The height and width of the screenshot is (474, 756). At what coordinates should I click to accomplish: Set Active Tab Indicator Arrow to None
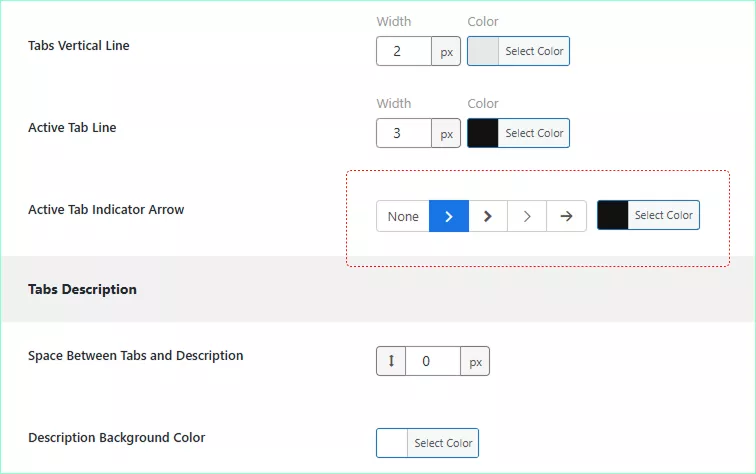click(403, 216)
